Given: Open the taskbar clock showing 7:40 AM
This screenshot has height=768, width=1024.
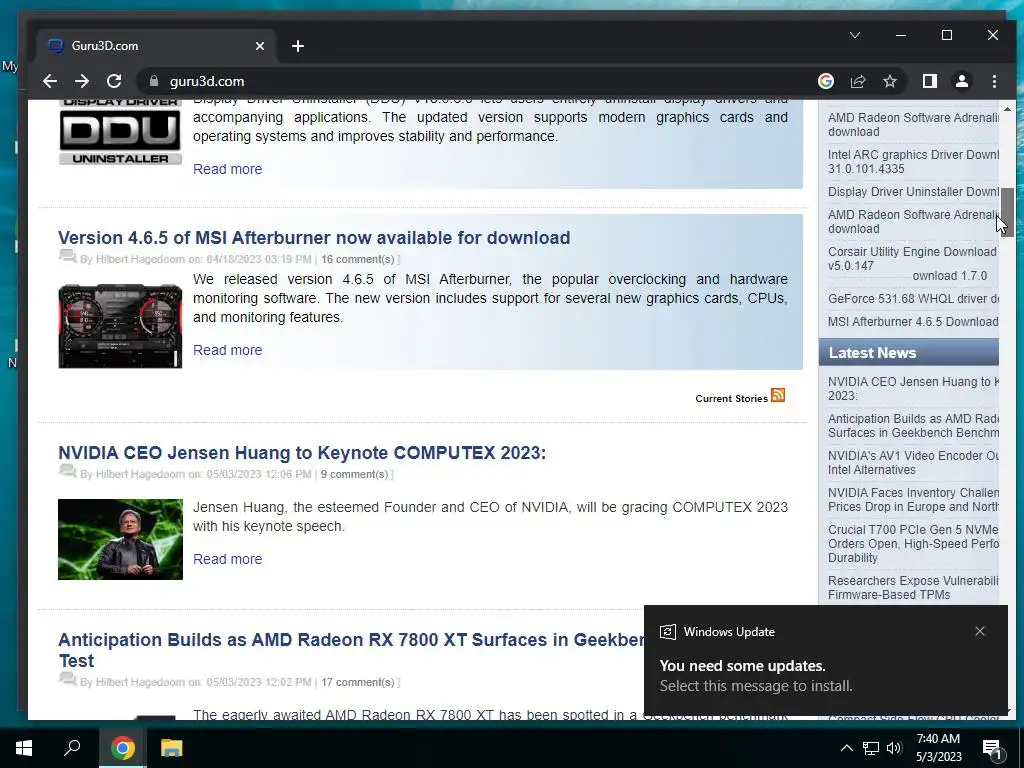Looking at the screenshot, I should [938, 748].
